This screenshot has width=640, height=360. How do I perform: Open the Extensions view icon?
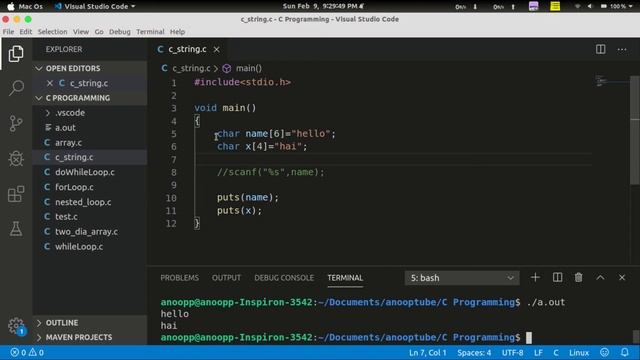pyautogui.click(x=16, y=194)
